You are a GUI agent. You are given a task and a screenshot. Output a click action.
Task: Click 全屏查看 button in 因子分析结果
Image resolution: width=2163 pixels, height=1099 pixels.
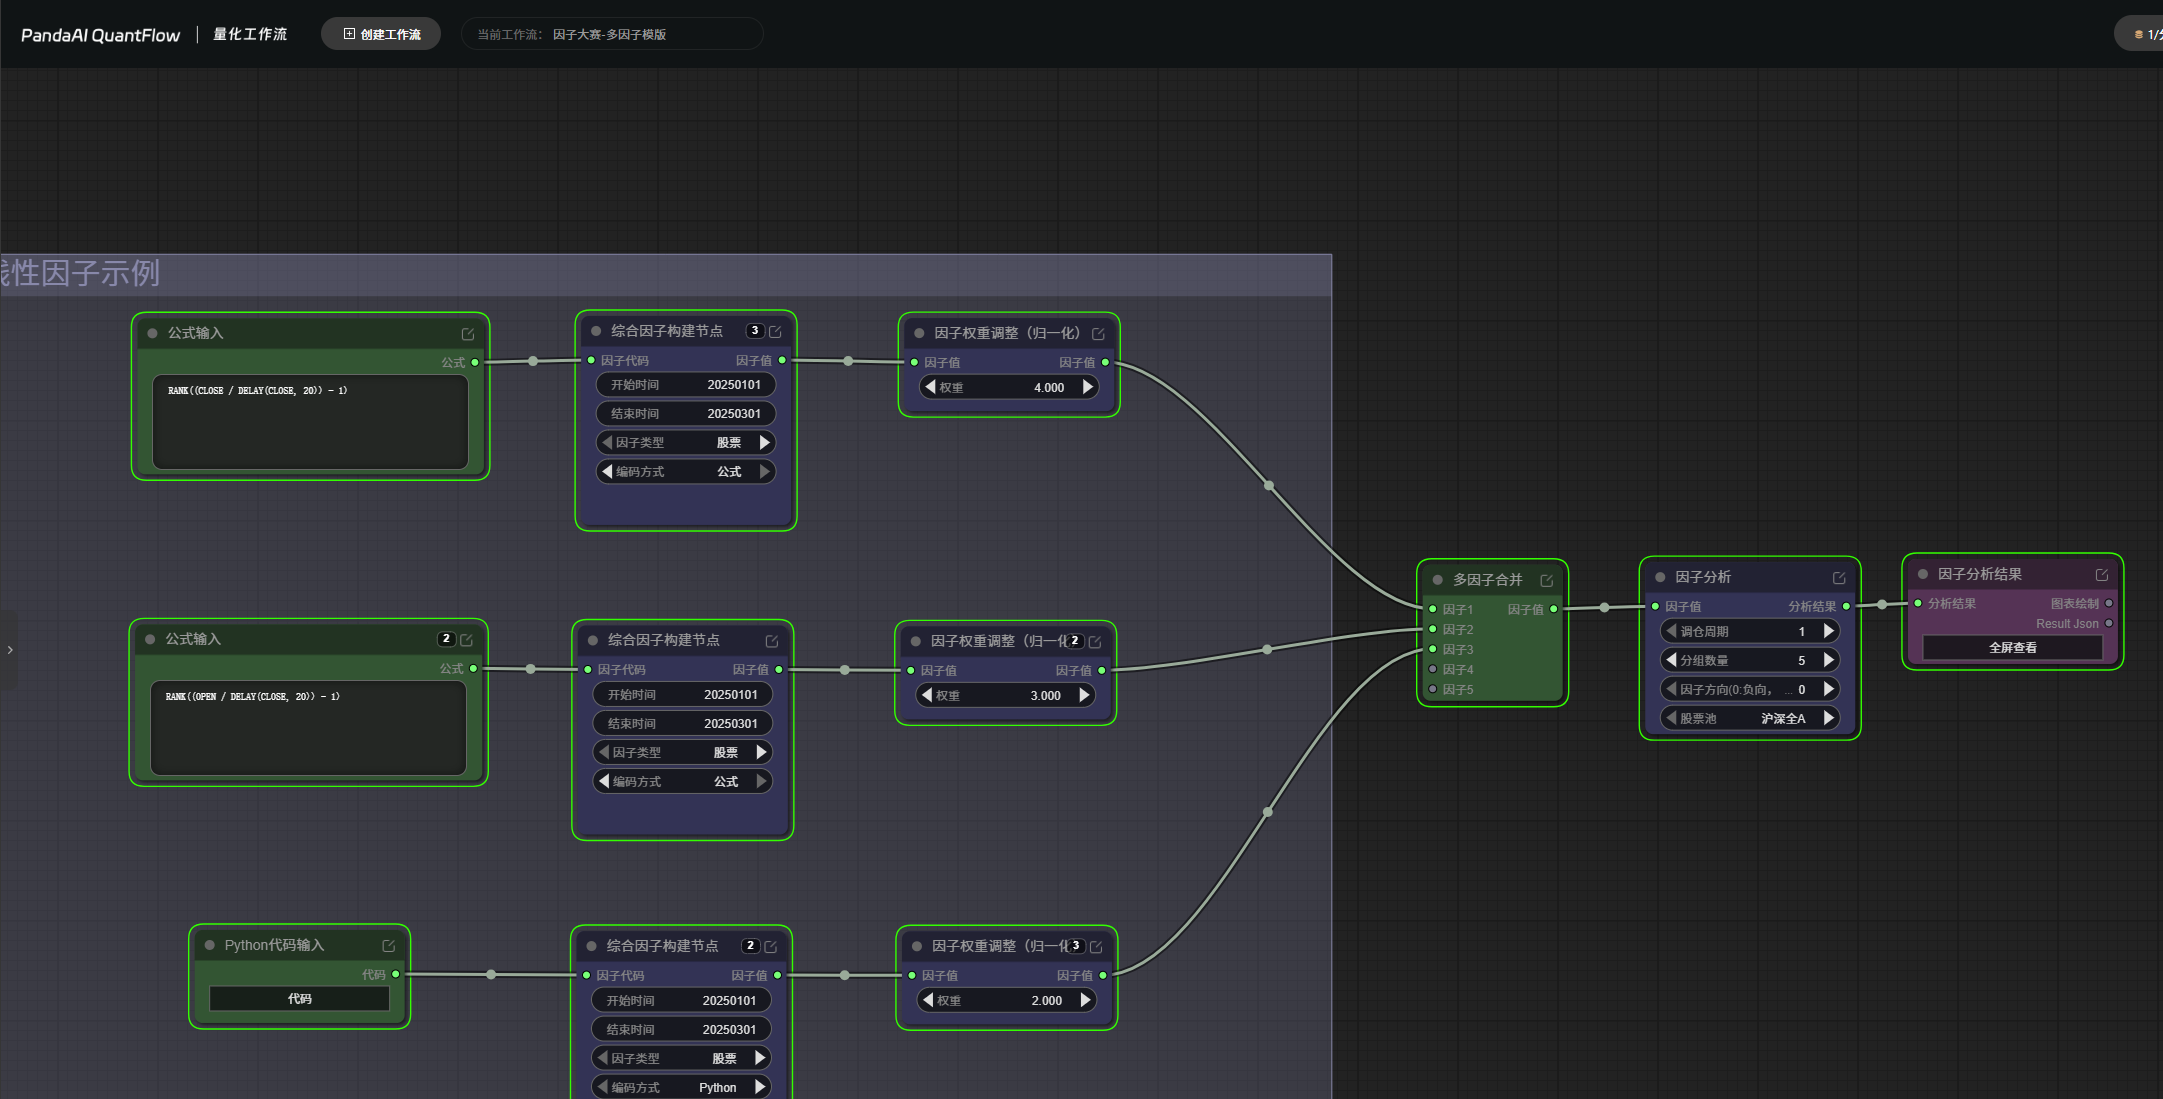[x=2012, y=648]
